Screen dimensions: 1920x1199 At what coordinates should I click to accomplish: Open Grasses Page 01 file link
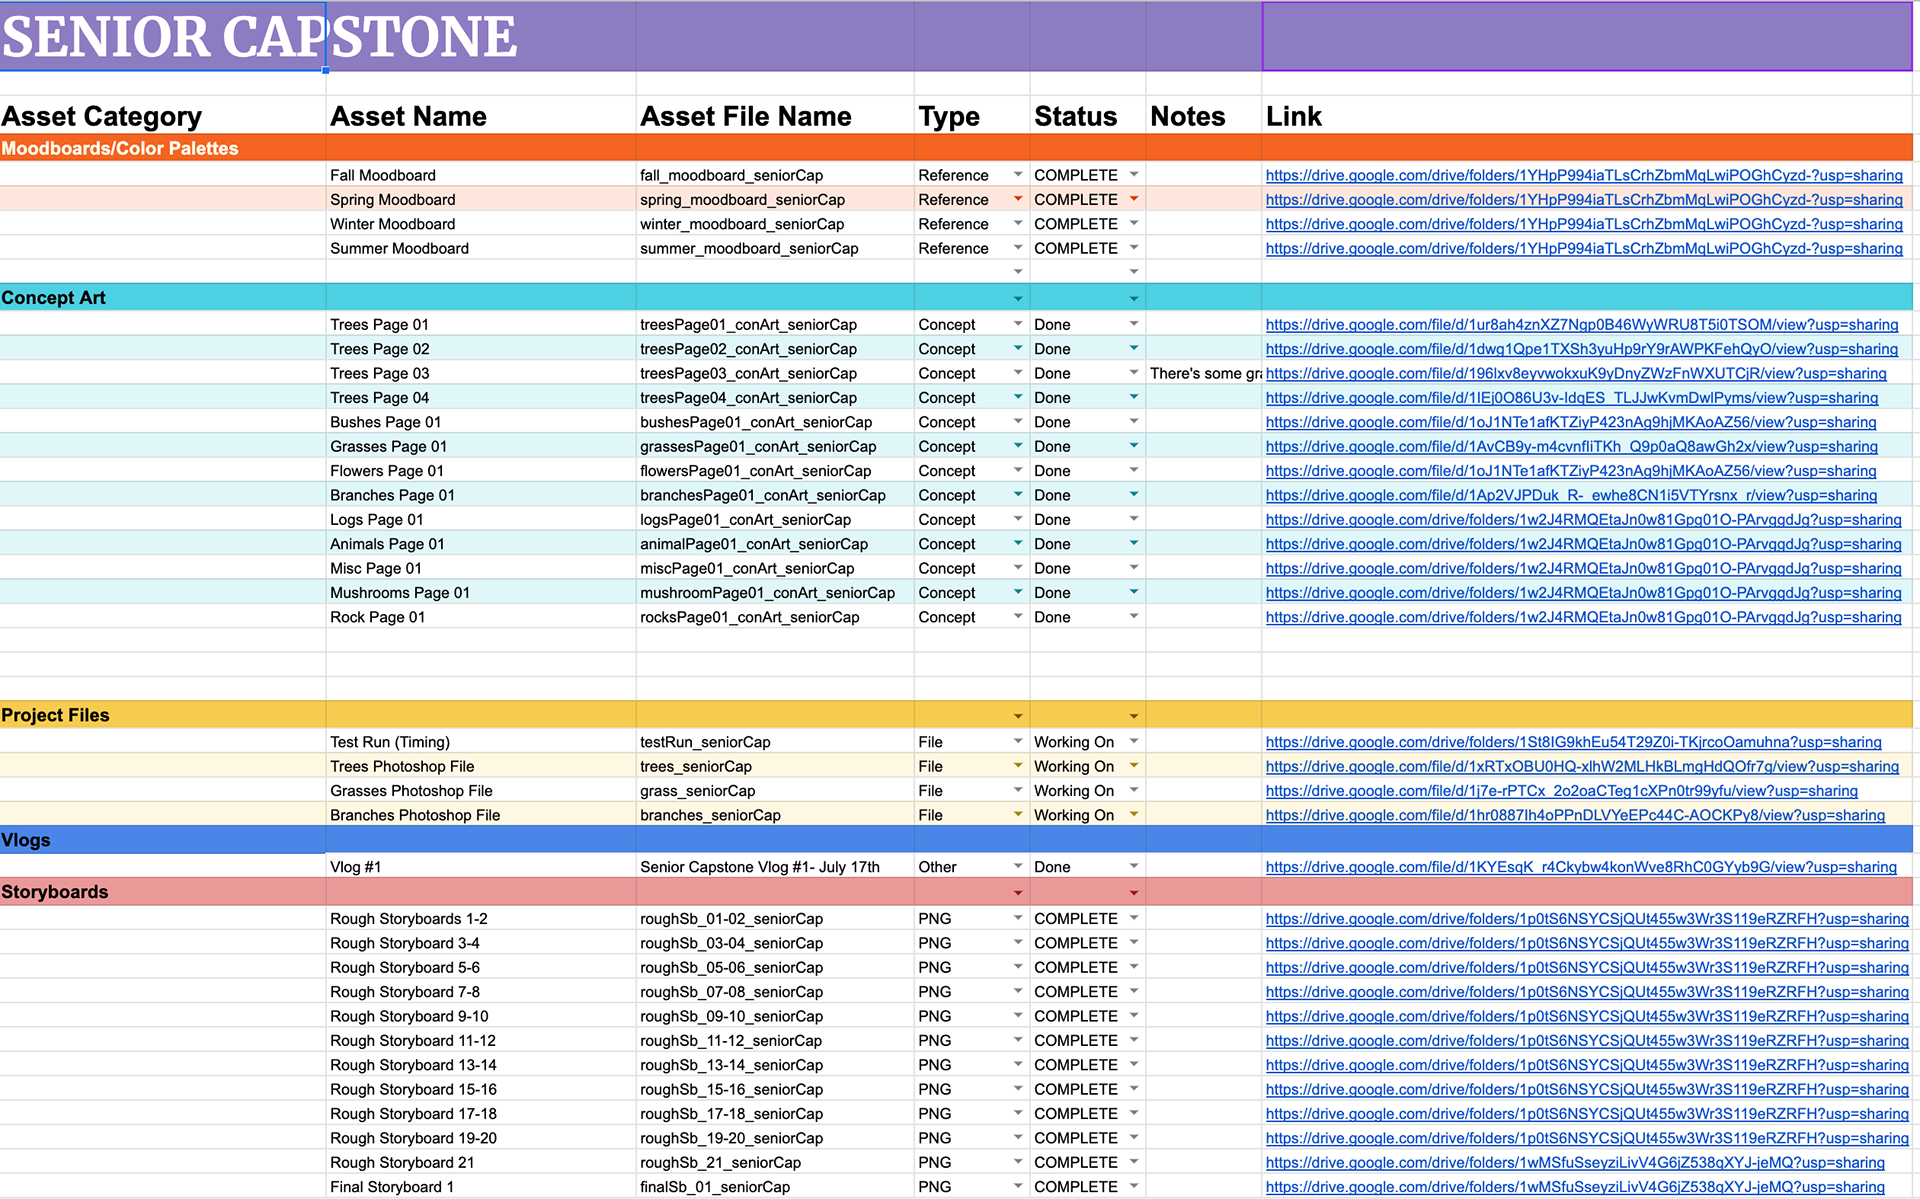pos(1572,446)
